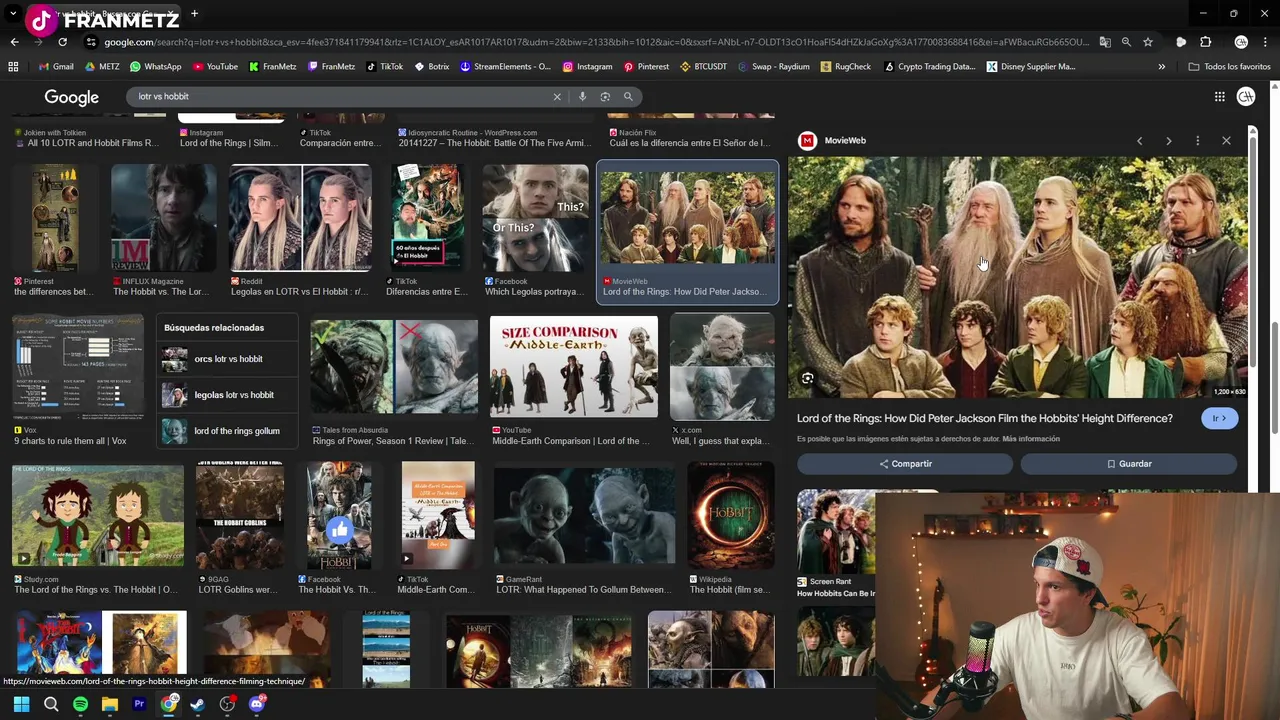Open the Todos los favoritos folder
Screen dimensions: 1280x720
tap(1229, 67)
